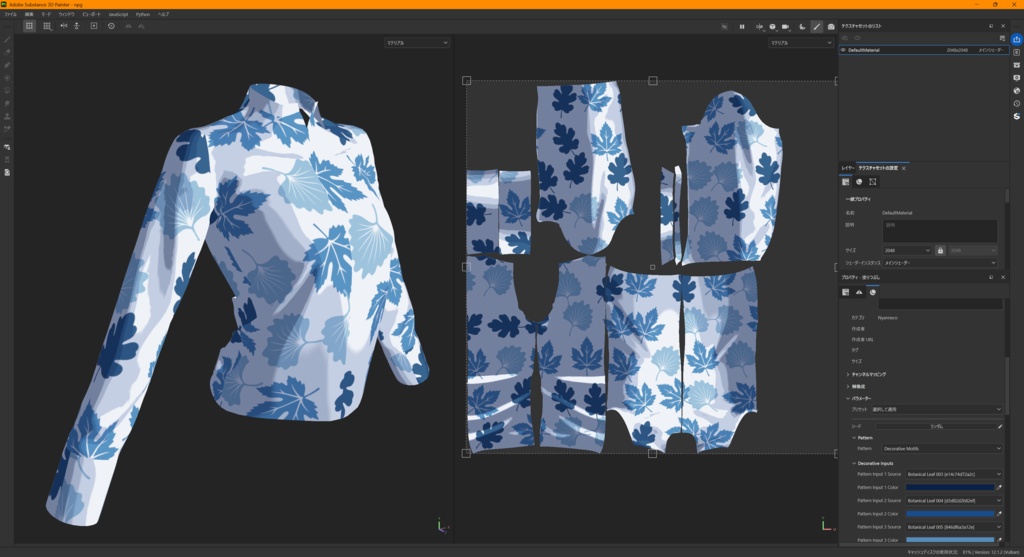Open the Pattern Decorative Motifs dropdown
The height and width of the screenshot is (557, 1024).
click(x=941, y=449)
